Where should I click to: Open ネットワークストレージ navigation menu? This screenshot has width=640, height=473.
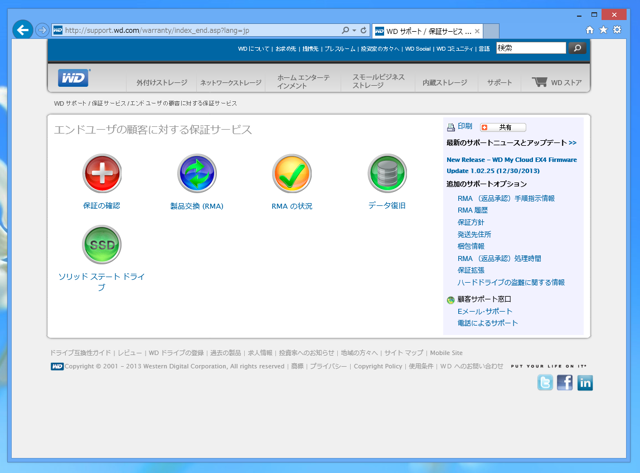pyautogui.click(x=231, y=82)
